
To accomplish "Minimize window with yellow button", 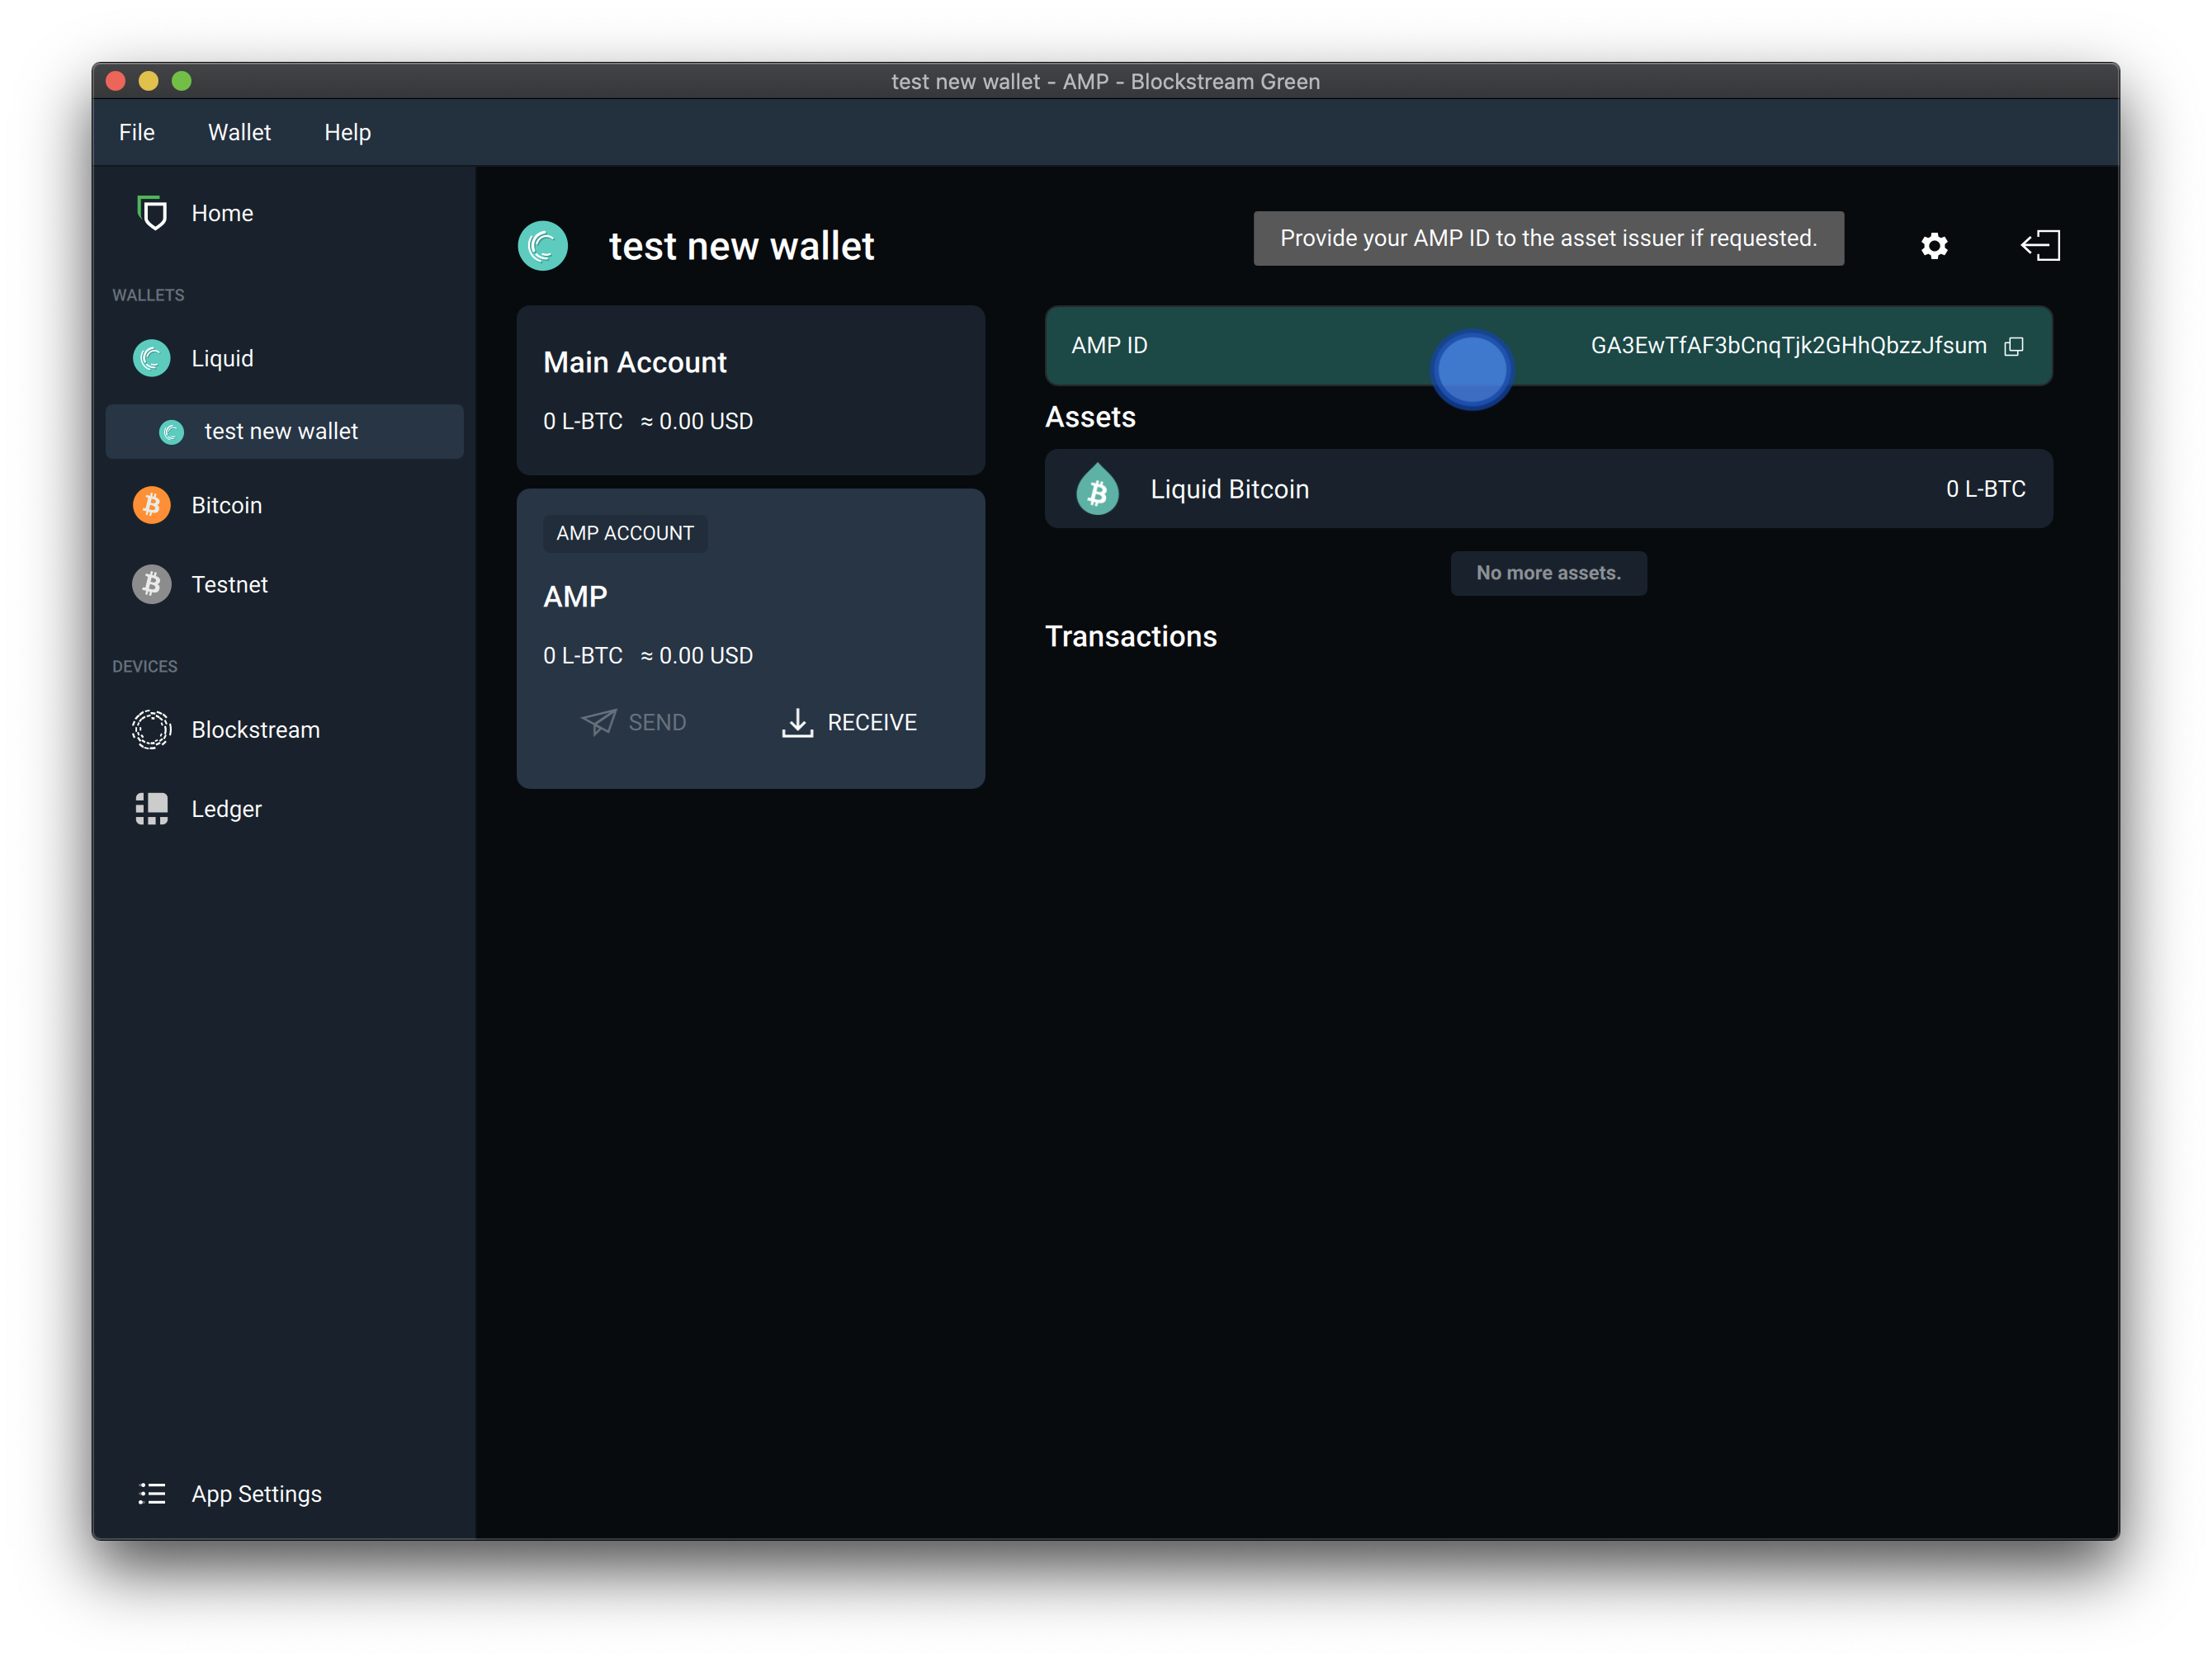I will (x=148, y=81).
